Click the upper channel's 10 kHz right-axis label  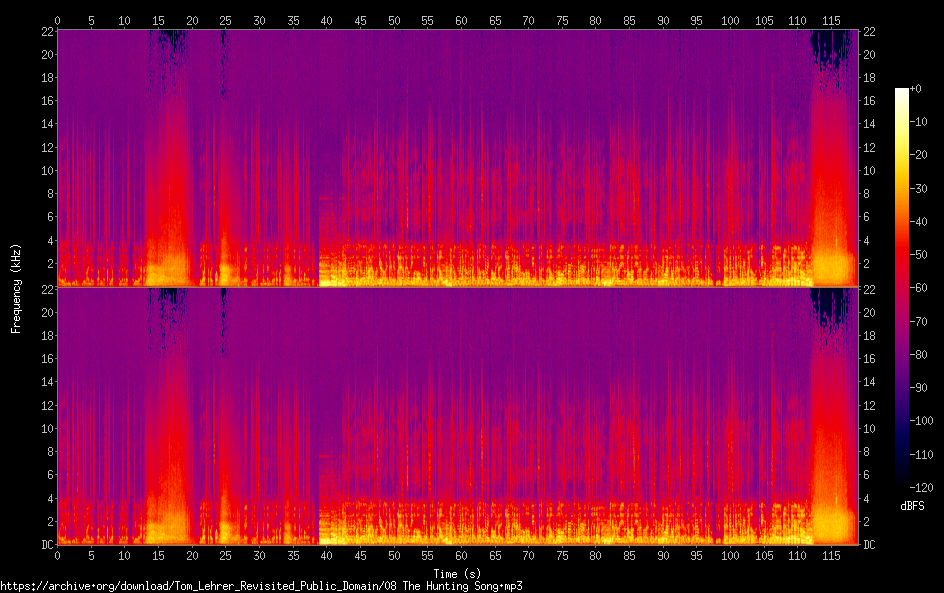click(870, 170)
